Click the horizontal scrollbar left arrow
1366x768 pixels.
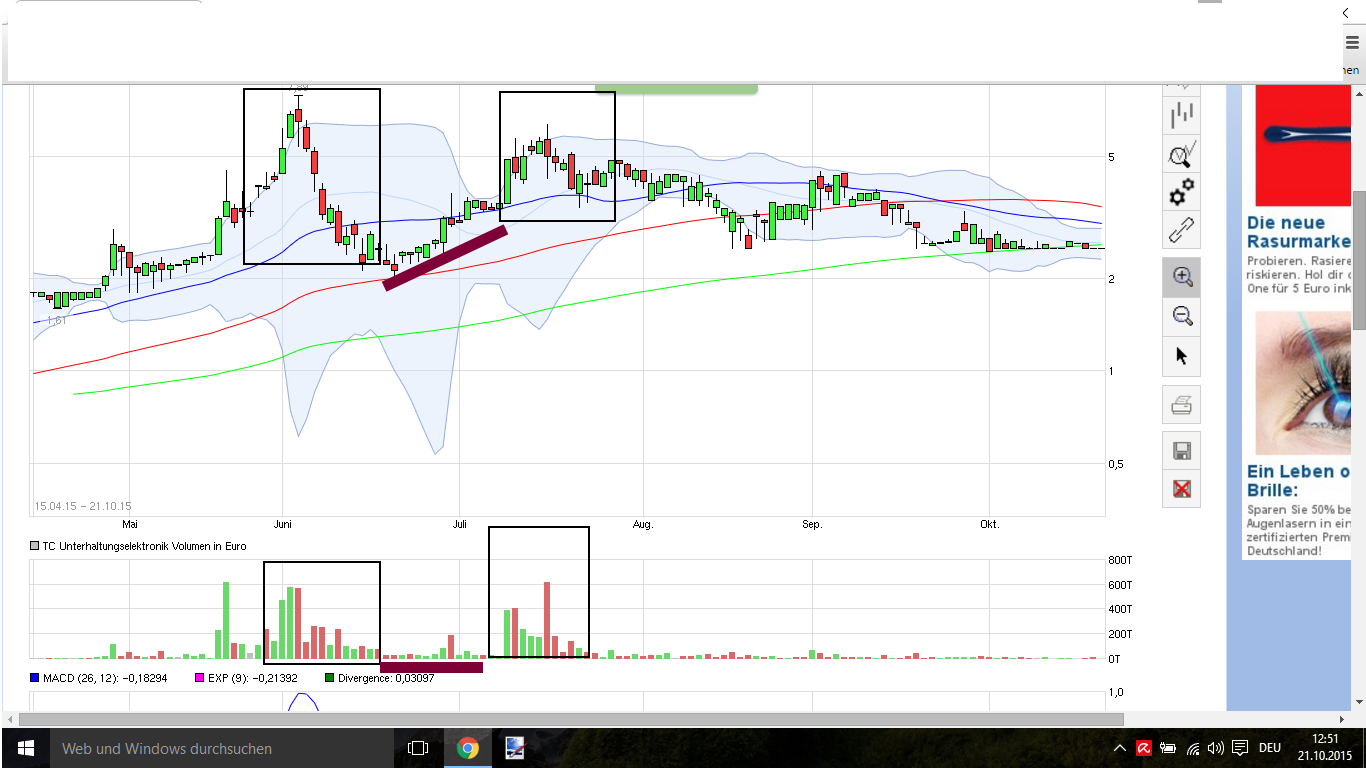[10, 719]
